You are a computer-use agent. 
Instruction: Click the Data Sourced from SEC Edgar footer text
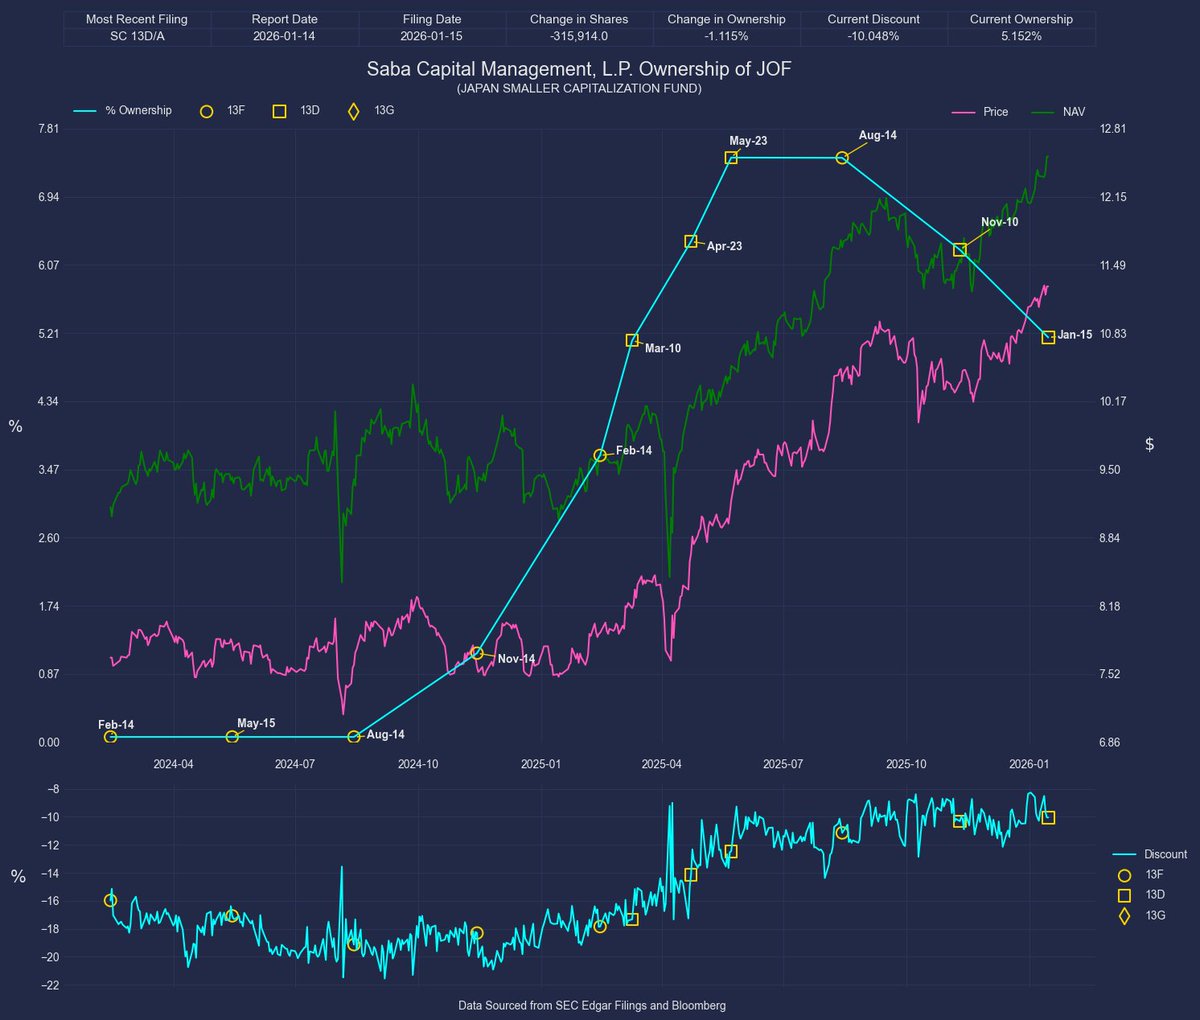[592, 1006]
